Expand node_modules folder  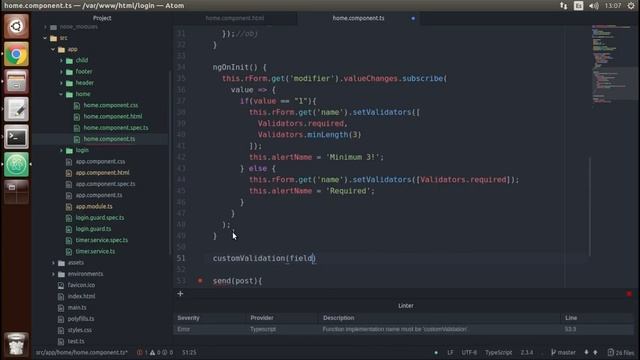[45, 27]
